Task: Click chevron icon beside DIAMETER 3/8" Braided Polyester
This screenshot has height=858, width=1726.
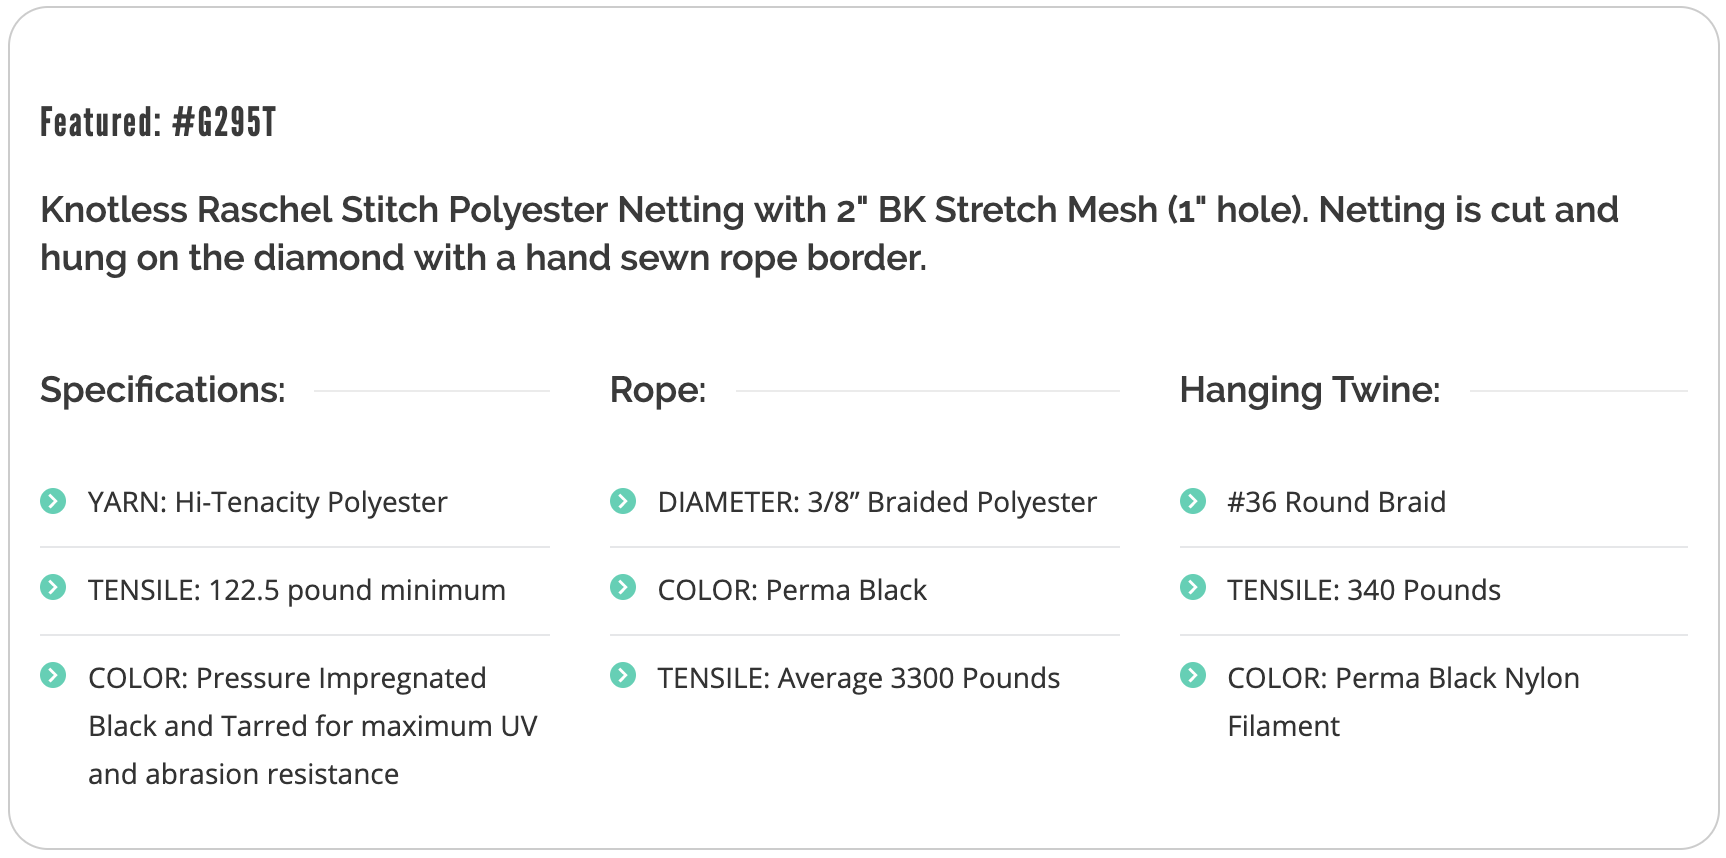Action: pos(623,501)
